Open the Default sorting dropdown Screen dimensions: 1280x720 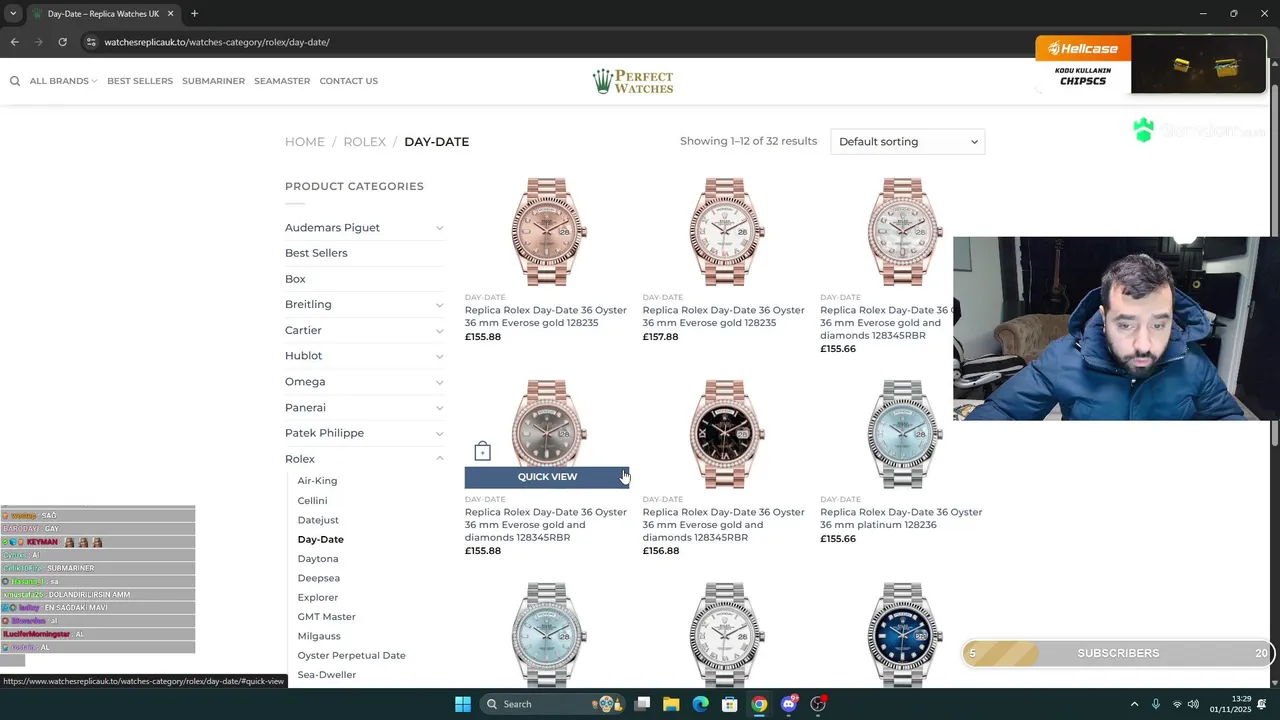[907, 141]
